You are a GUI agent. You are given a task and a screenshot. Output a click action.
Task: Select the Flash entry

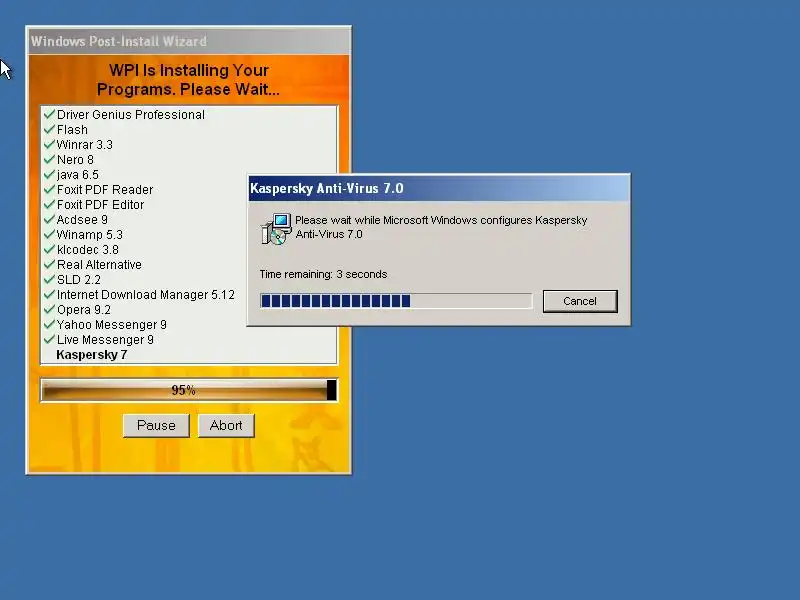[72, 130]
